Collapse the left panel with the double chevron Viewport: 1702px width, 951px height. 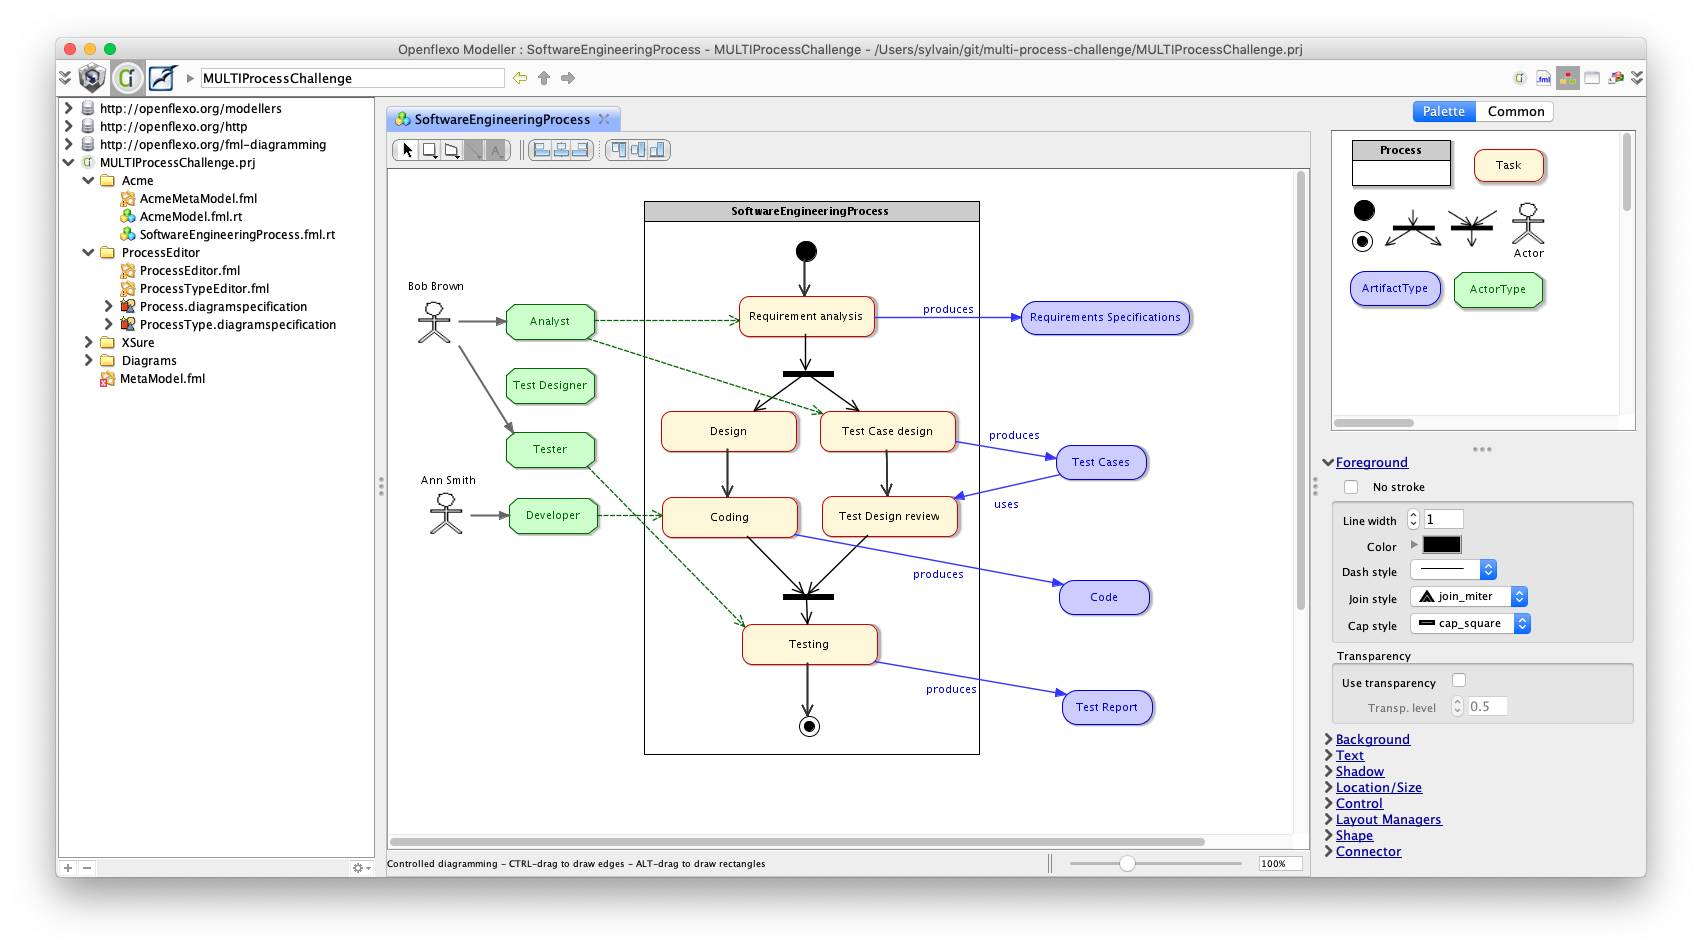(x=65, y=77)
